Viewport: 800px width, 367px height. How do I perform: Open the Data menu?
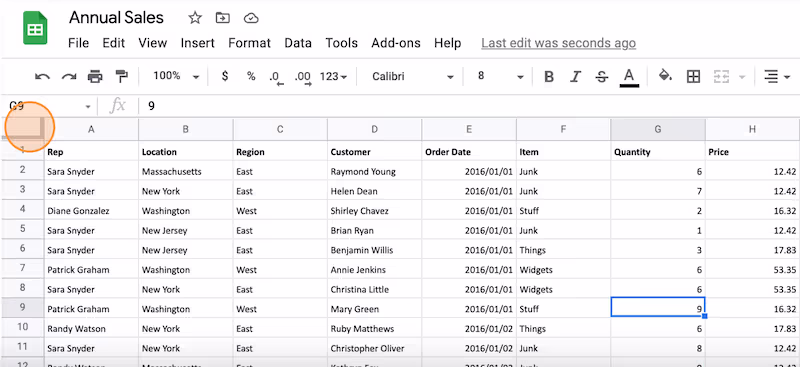(x=298, y=43)
